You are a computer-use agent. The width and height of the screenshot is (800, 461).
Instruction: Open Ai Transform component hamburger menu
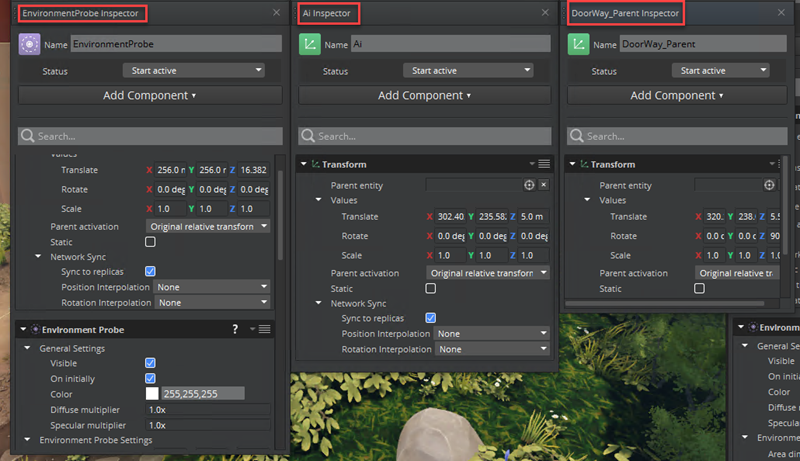(544, 164)
